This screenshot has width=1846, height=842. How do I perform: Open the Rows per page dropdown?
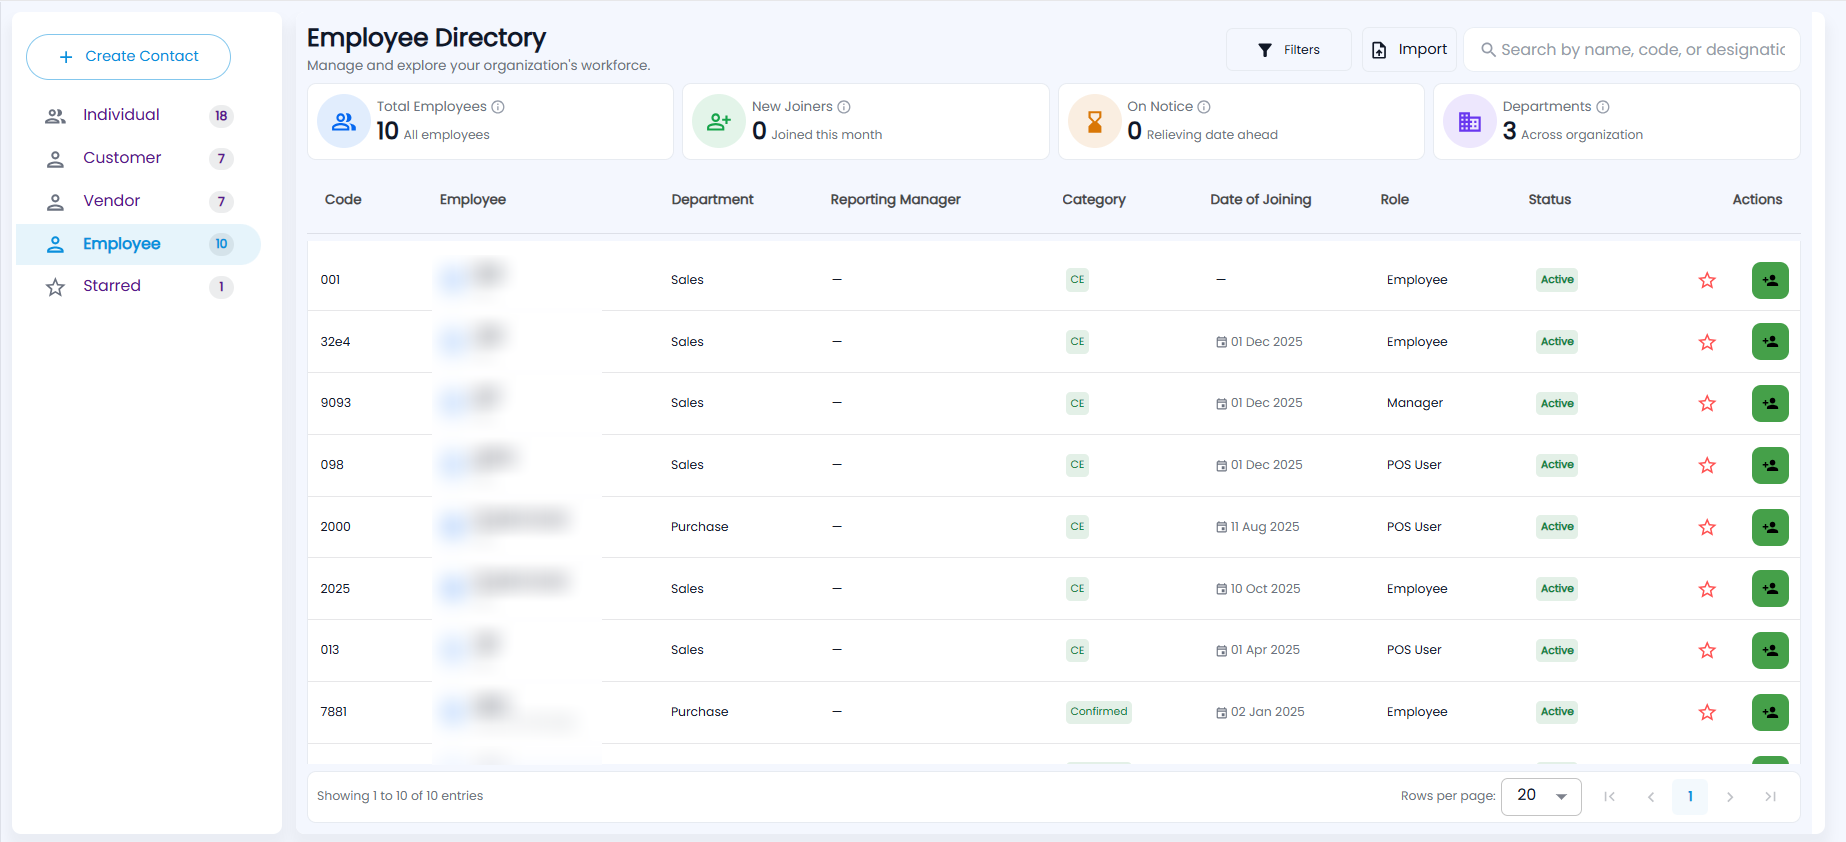coord(1541,797)
